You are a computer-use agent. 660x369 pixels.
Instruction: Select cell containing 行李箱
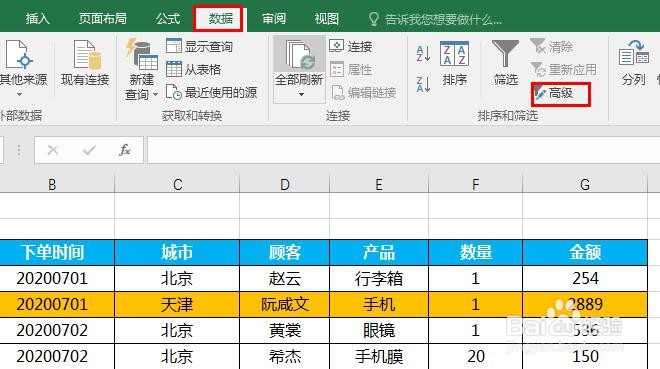[x=379, y=279]
